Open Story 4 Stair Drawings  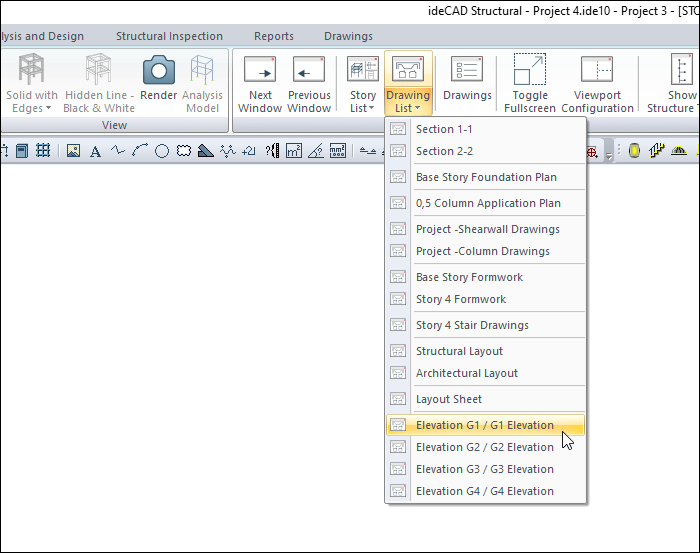[x=472, y=325]
